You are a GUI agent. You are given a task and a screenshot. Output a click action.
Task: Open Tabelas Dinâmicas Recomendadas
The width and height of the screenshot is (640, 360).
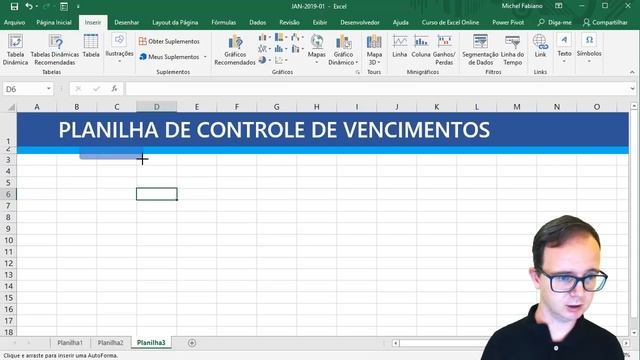point(55,50)
